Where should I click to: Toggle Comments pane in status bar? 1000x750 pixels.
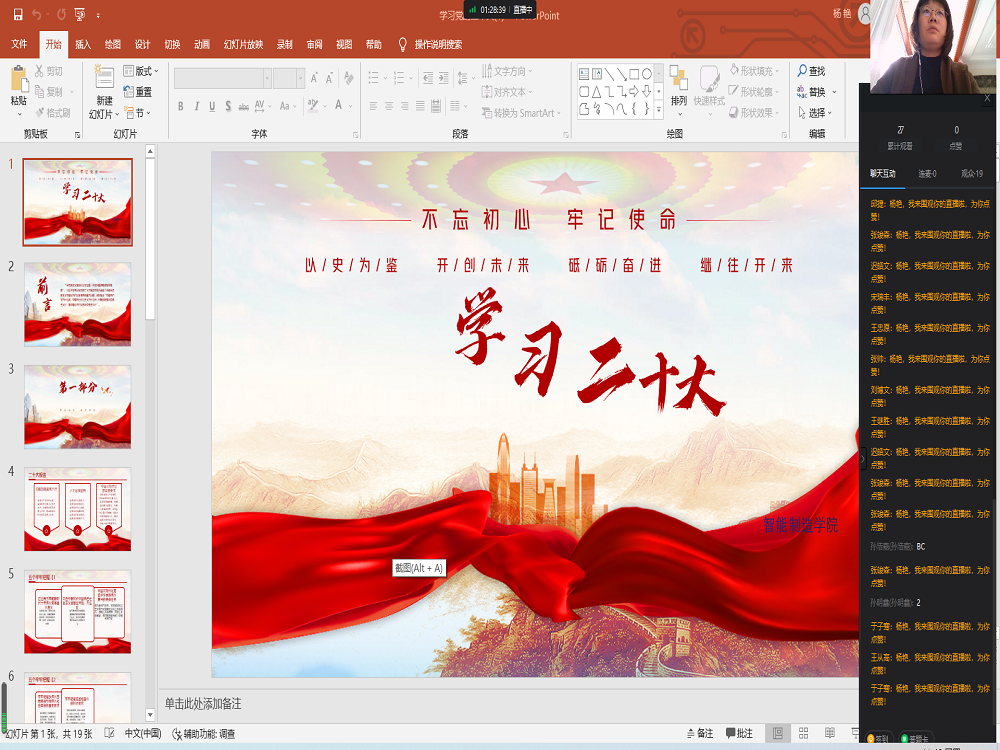tap(739, 734)
